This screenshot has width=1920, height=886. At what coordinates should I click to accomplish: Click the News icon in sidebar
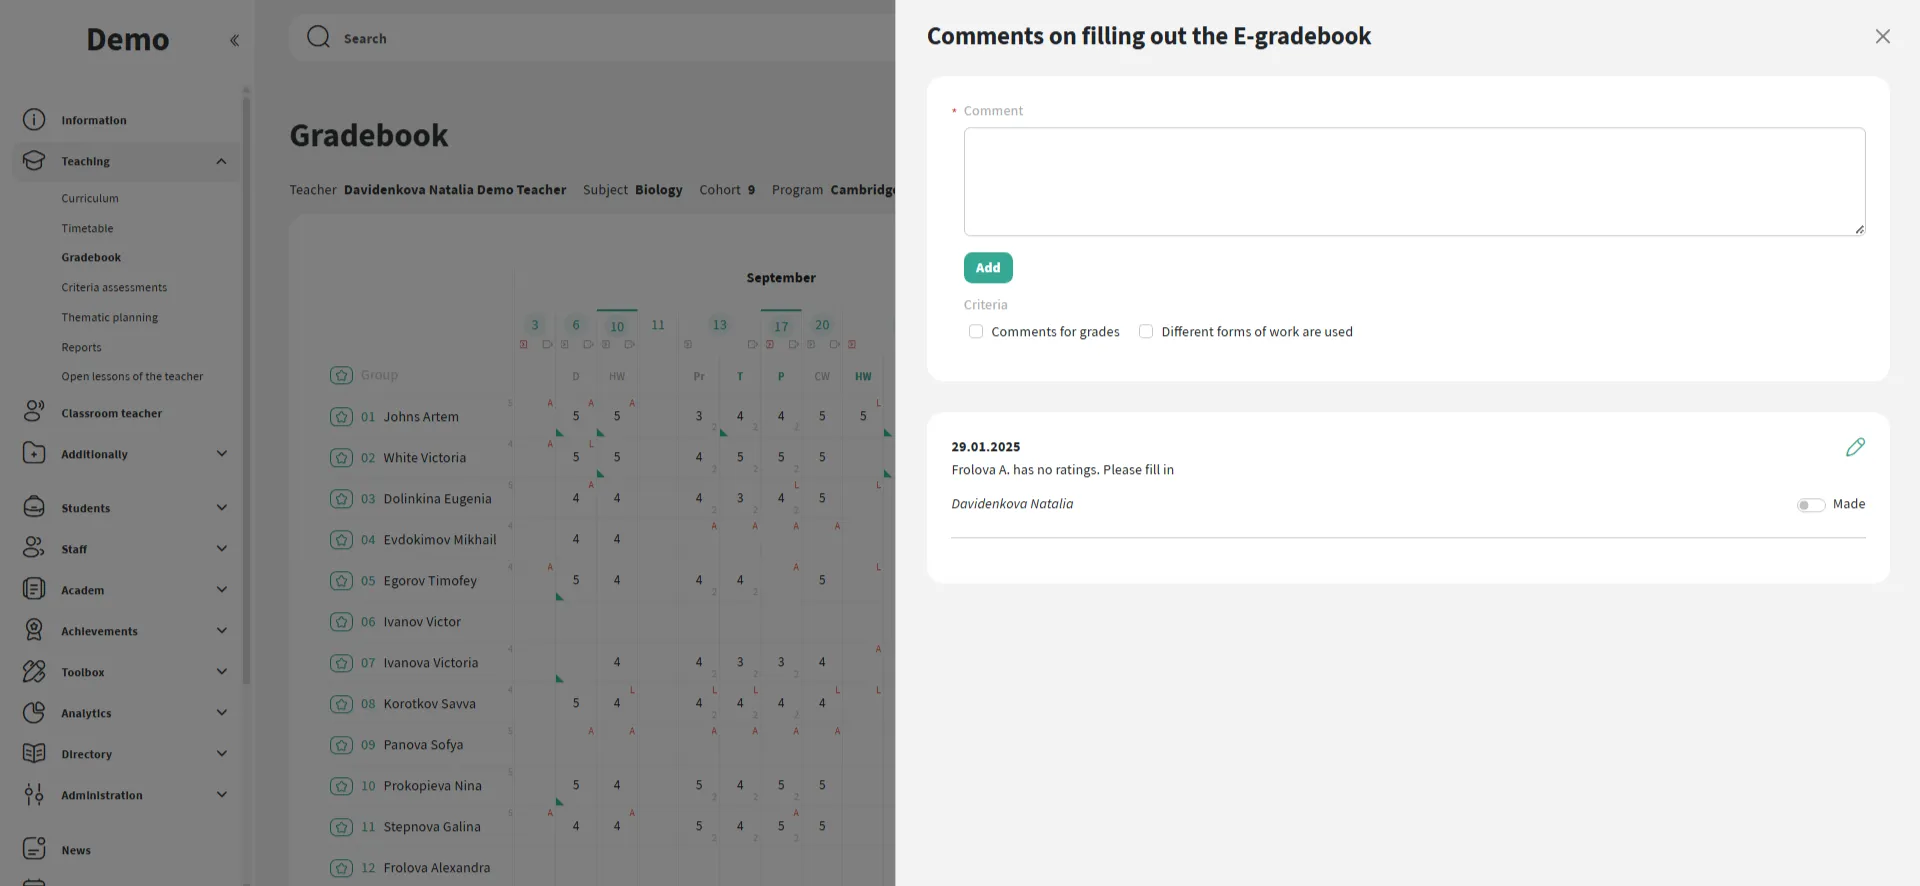34,849
